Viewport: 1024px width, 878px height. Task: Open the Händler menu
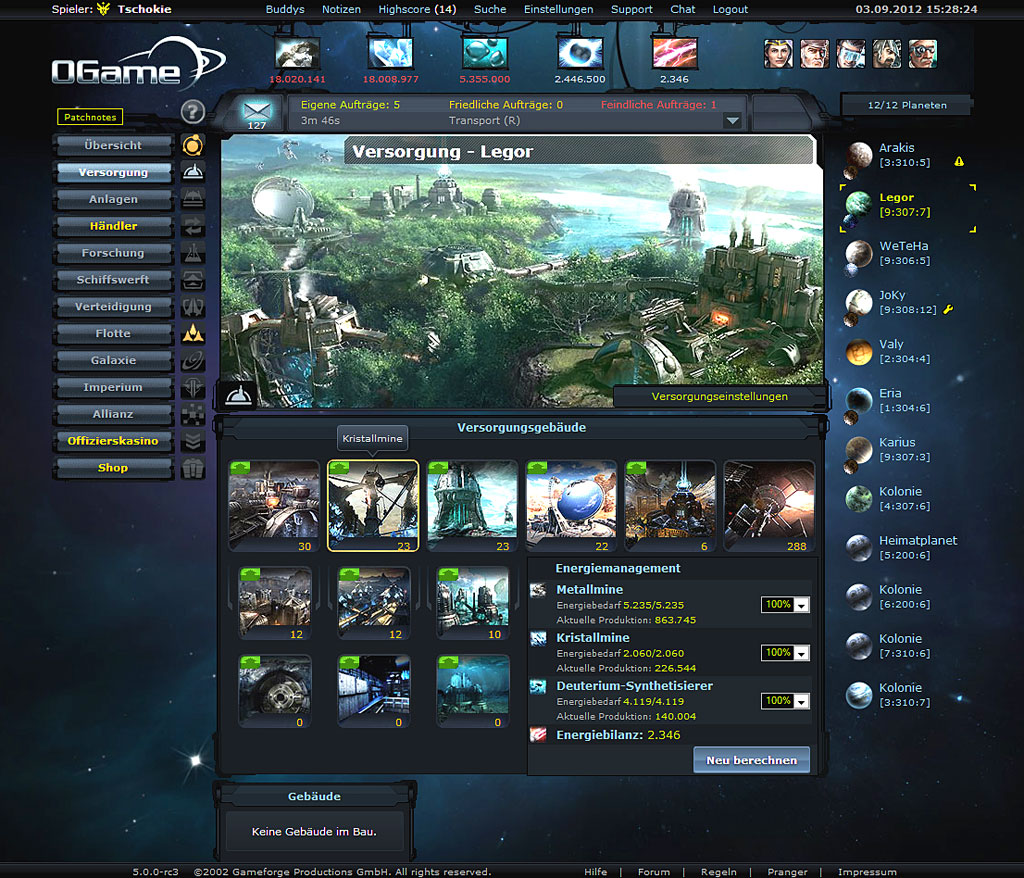(113, 225)
